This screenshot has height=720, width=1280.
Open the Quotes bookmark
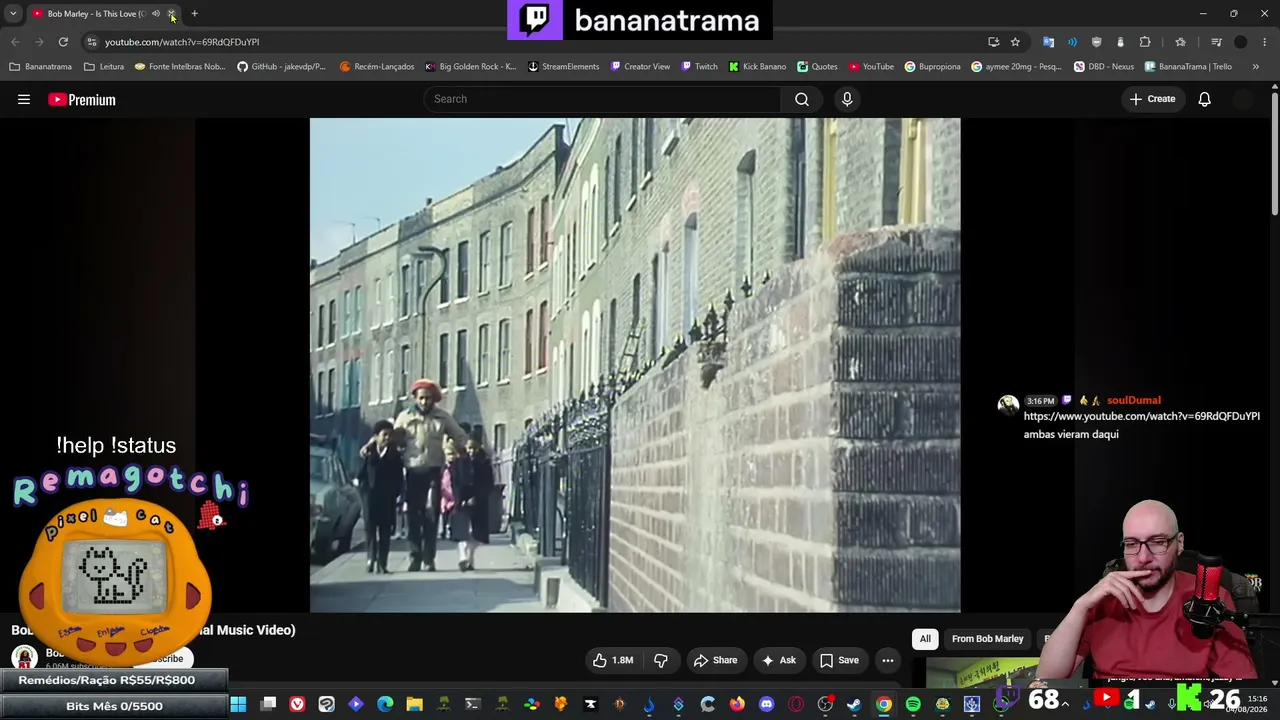click(817, 67)
